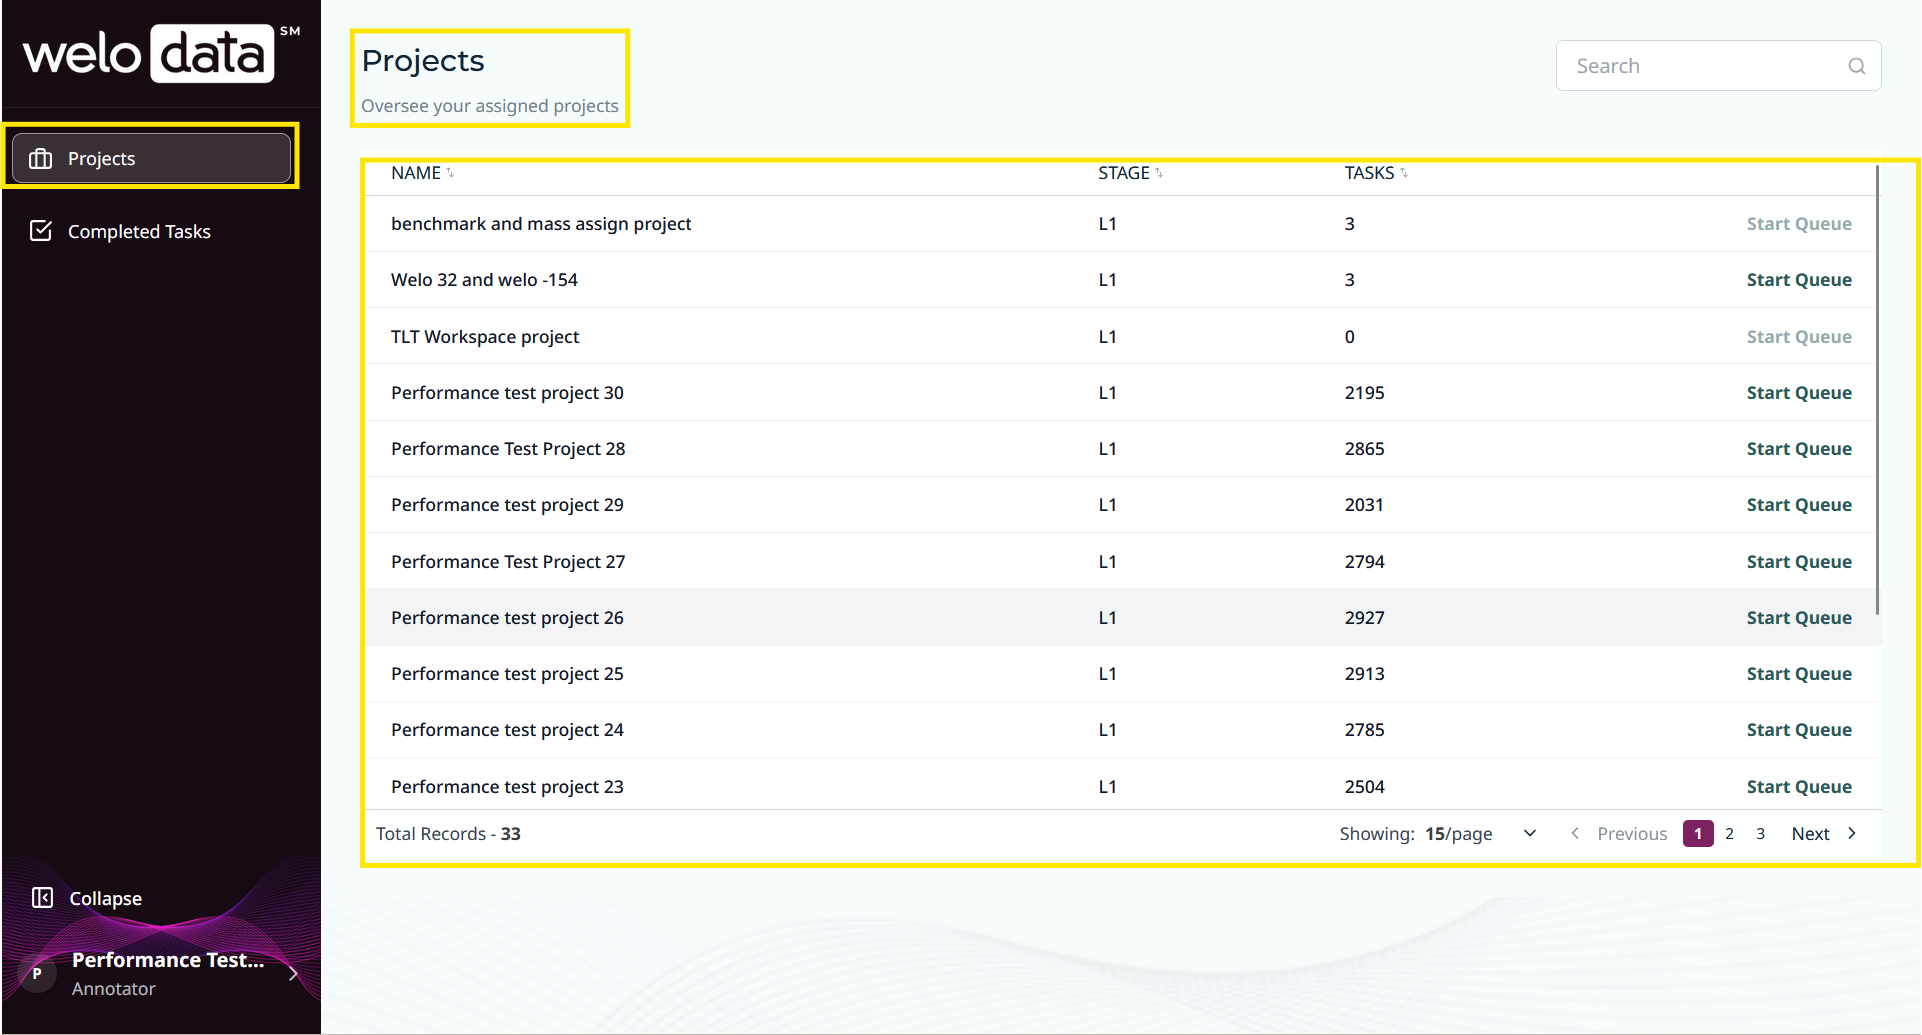
Task: Sort table by TASKS column arrows
Action: point(1404,173)
